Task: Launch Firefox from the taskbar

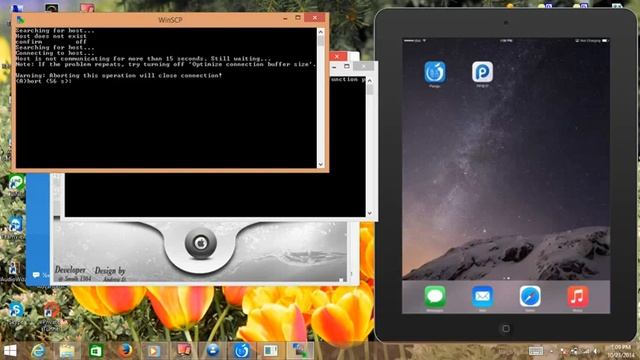Action: coord(125,351)
